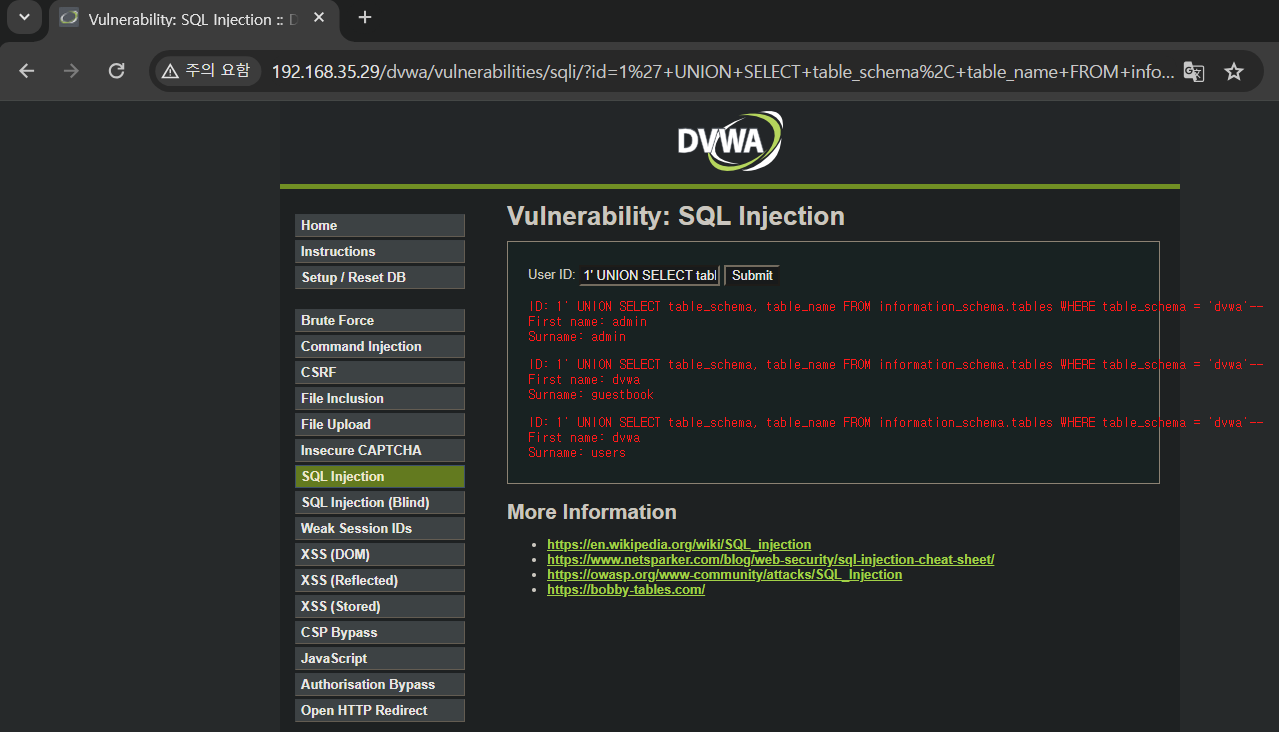Click the 'Surname: admin' result text
Image resolution: width=1279 pixels, height=732 pixels.
(577, 337)
